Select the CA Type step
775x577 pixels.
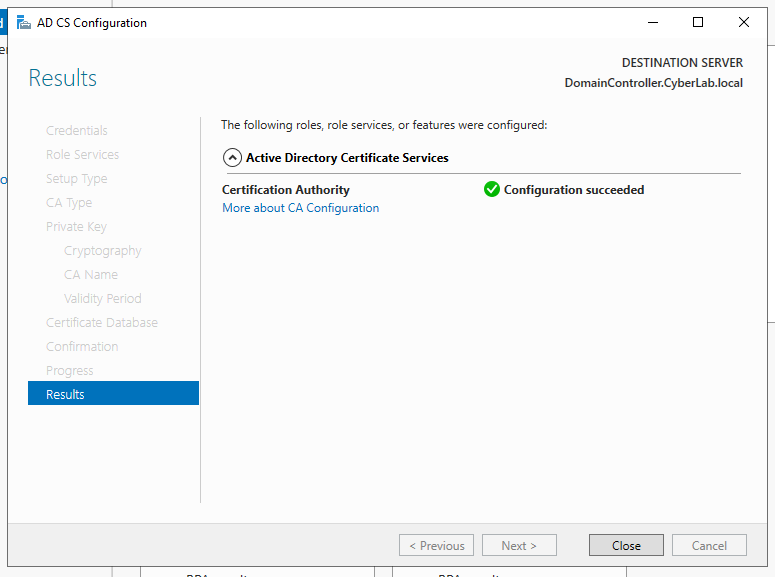69,203
